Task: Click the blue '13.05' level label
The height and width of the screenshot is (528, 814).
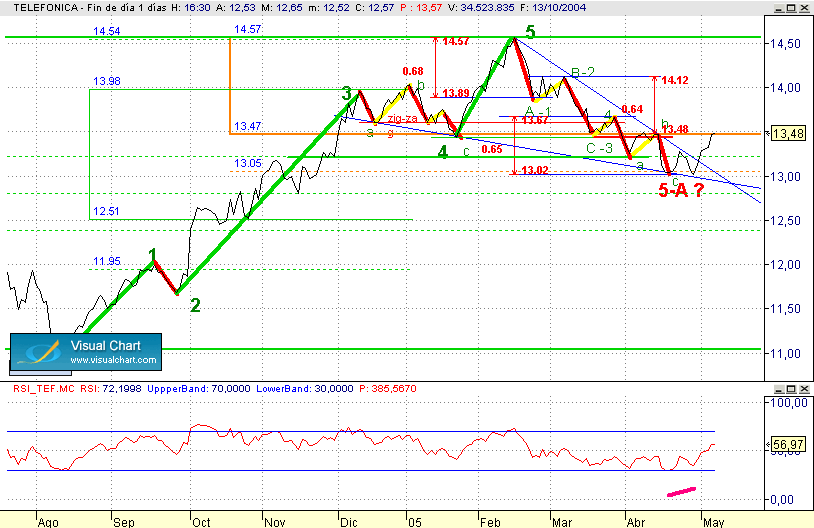Action: pyautogui.click(x=248, y=163)
